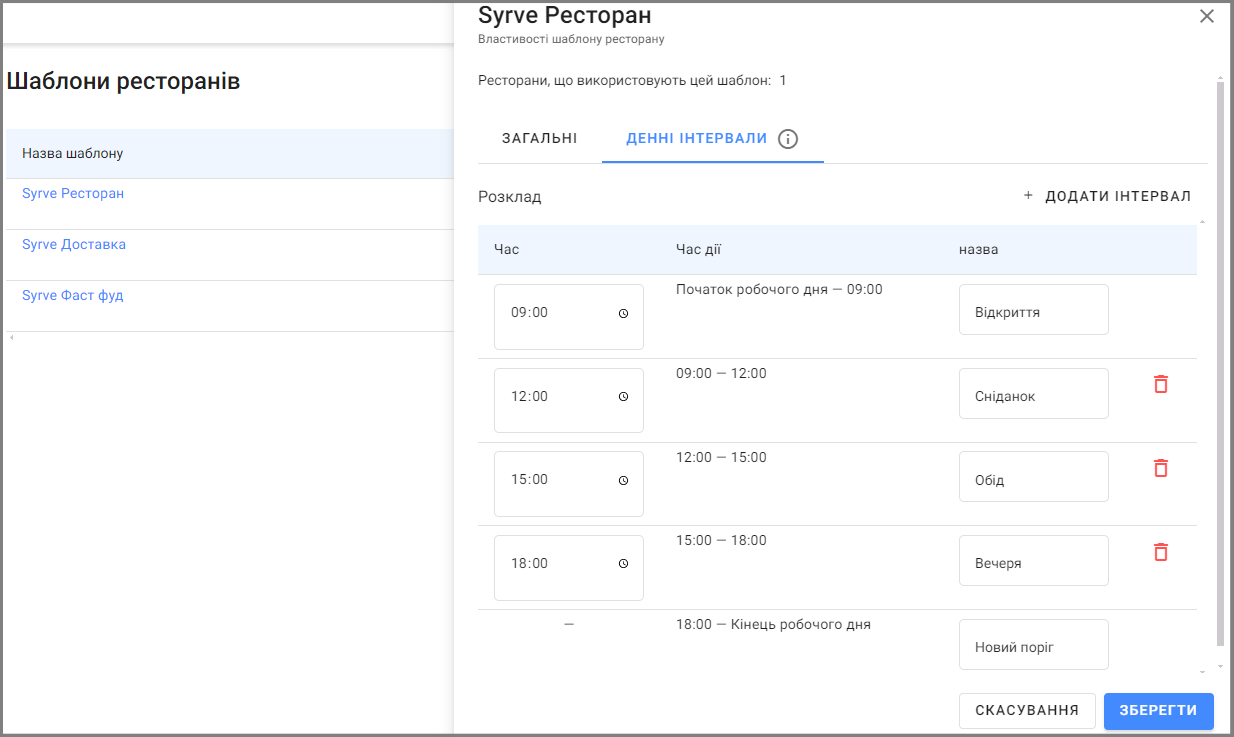Click the Час column header
The image size is (1234, 737).
(x=507, y=249)
